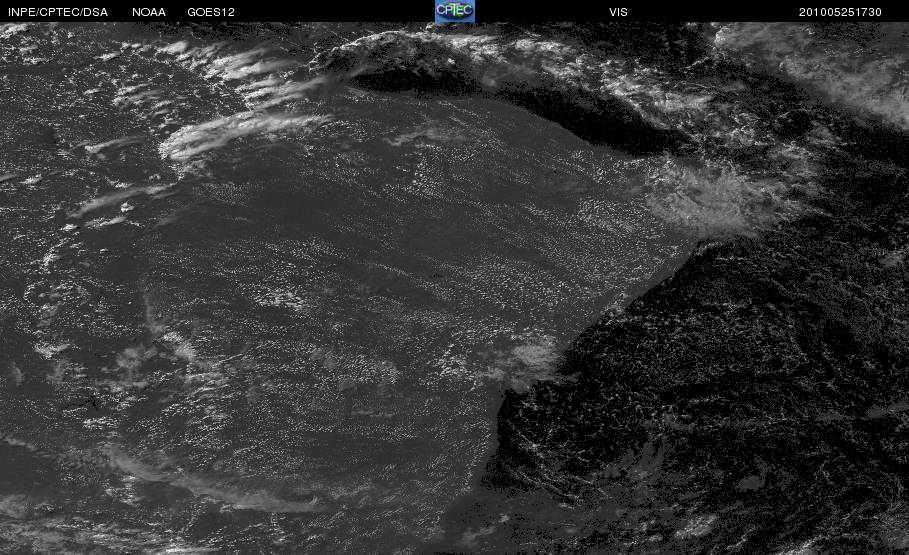
Task: Click the 201005251730 timestamp
Action: coord(840,12)
